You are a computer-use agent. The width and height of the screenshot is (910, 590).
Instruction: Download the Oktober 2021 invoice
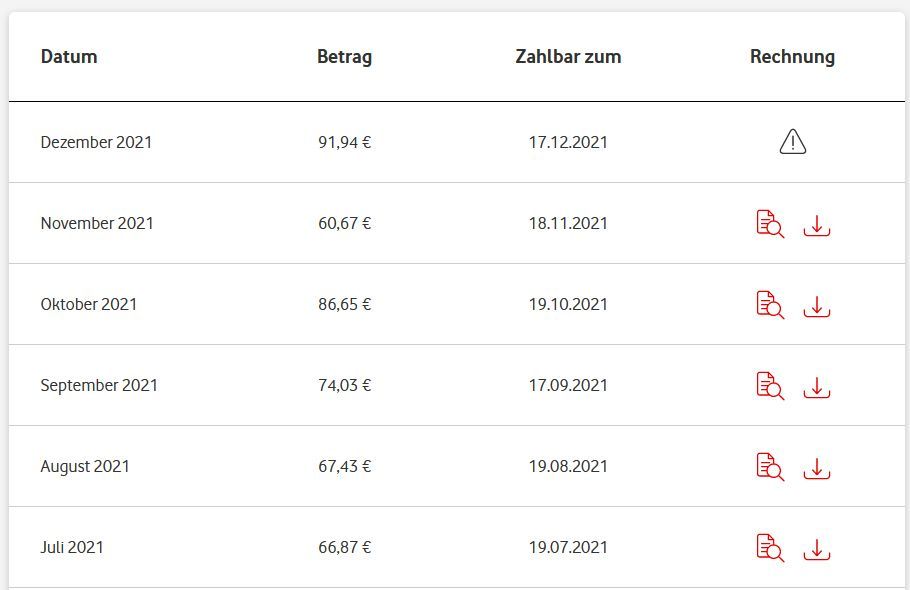(x=817, y=306)
